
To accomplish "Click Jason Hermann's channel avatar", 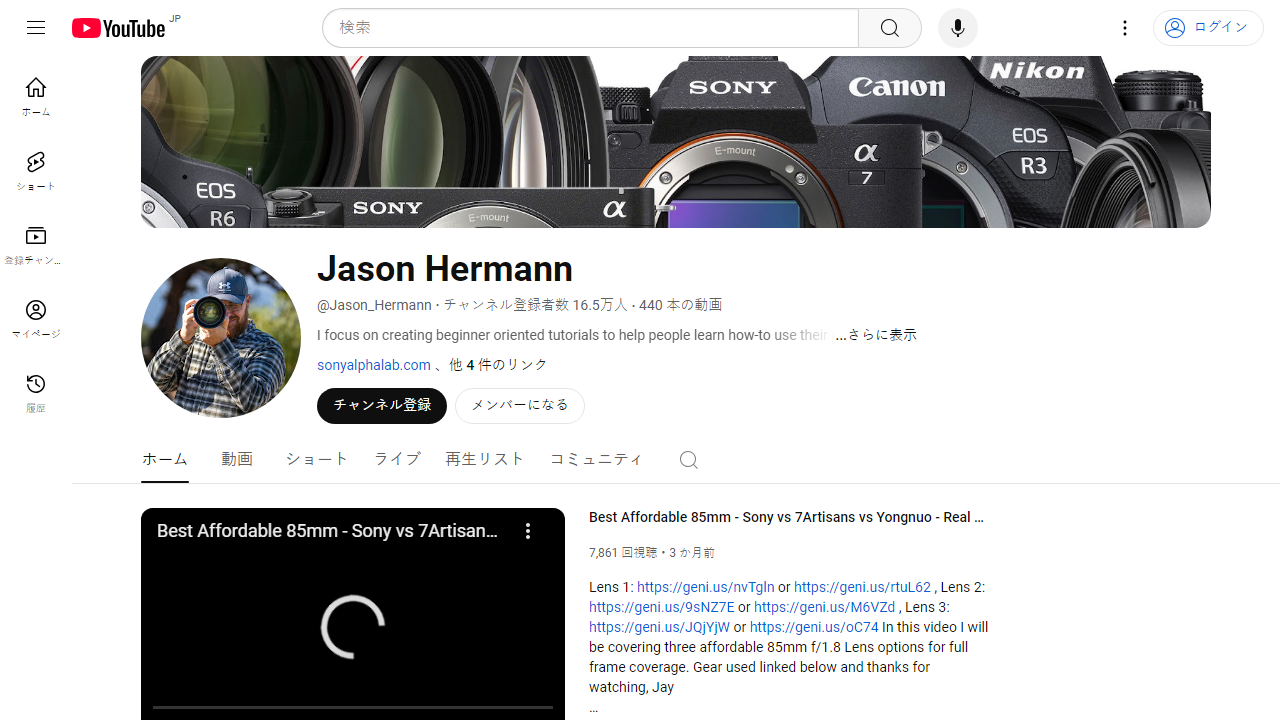I will (x=221, y=338).
